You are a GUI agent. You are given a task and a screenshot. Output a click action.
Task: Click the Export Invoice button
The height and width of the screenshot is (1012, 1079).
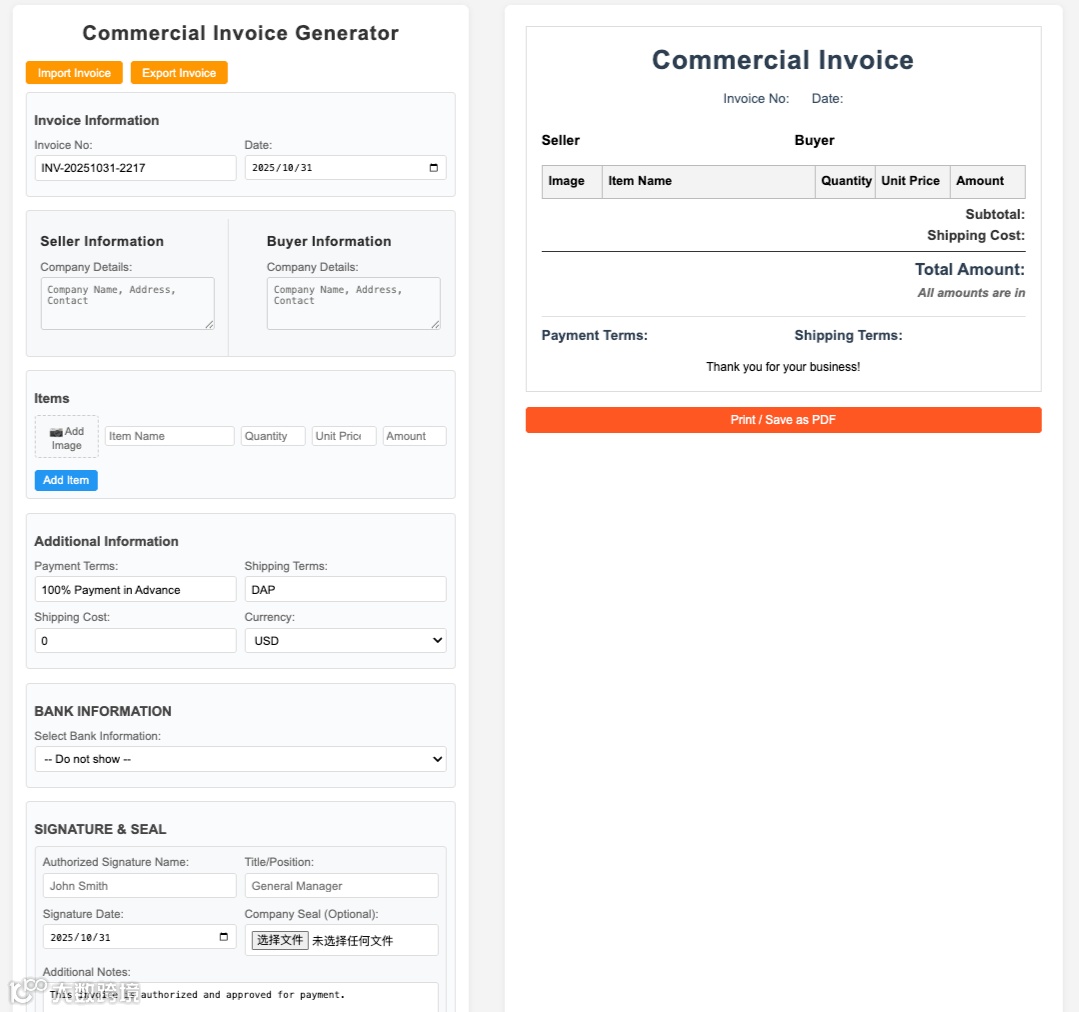[x=179, y=73]
